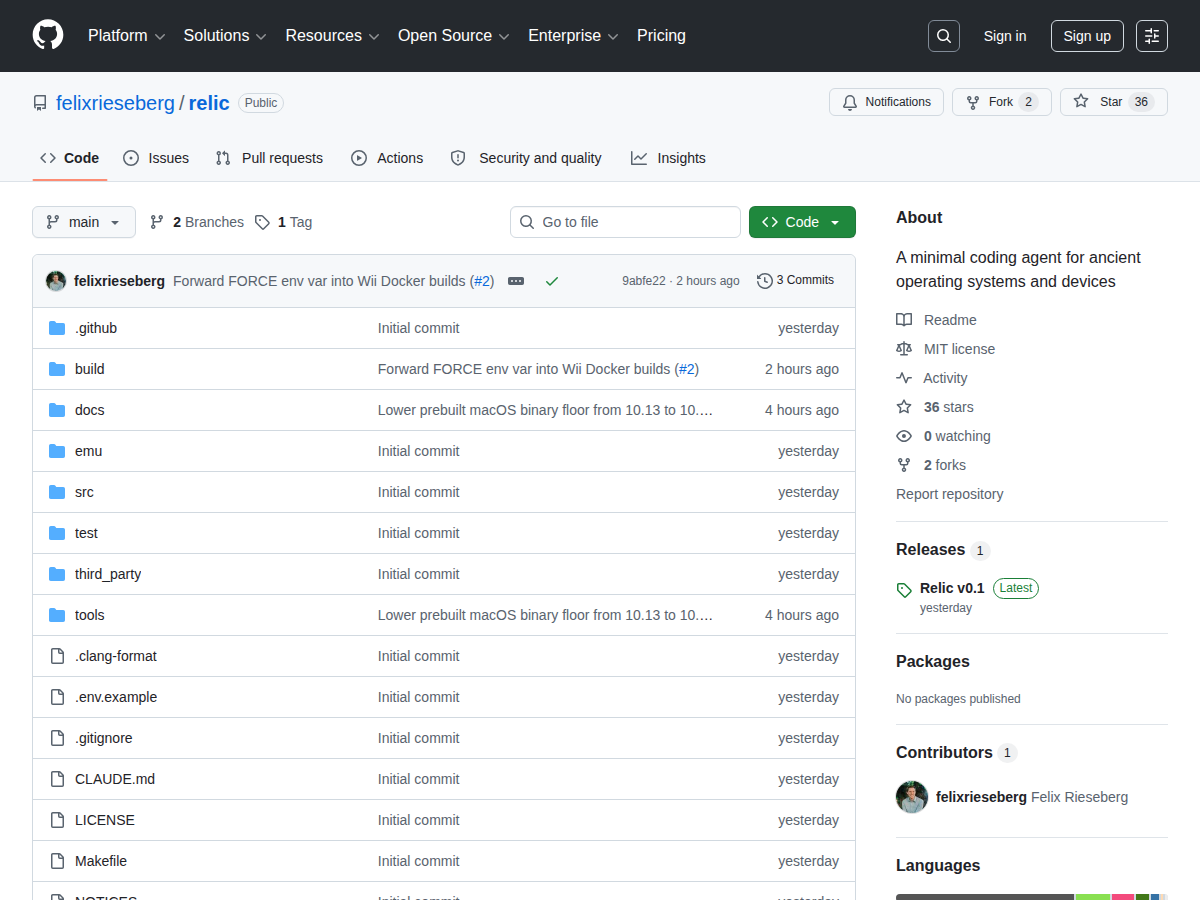Viewport: 1200px width, 900px height.
Task: Click the Notifications bell button
Action: tap(886, 102)
